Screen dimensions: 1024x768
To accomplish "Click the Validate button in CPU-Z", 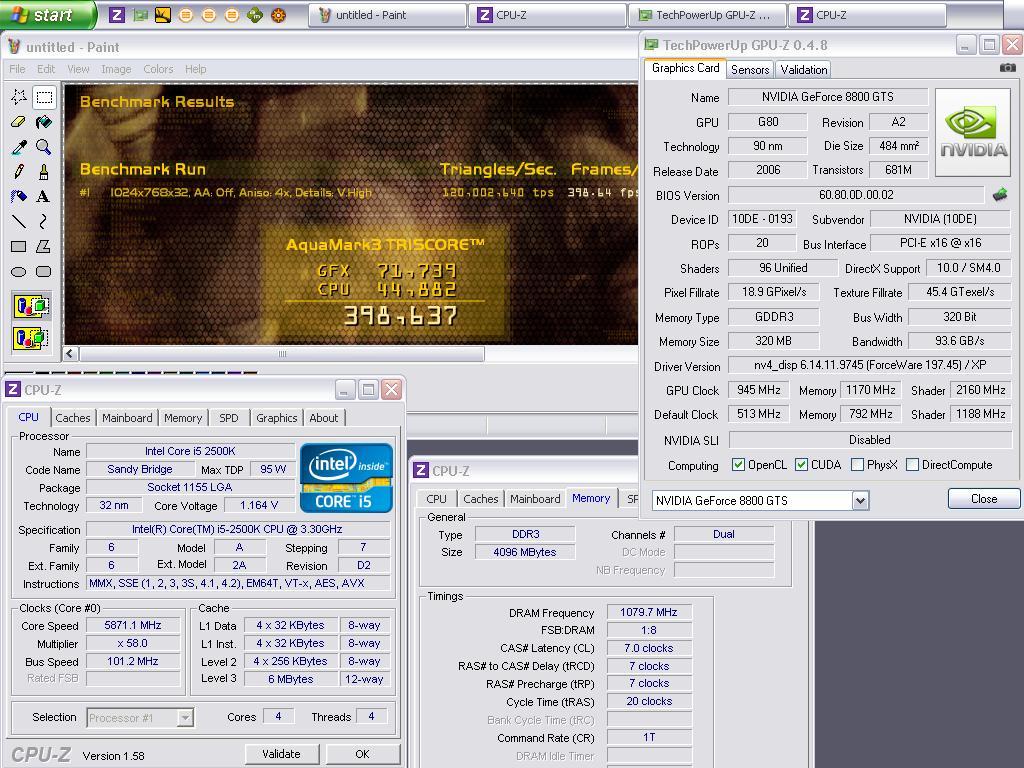I will tap(281, 754).
